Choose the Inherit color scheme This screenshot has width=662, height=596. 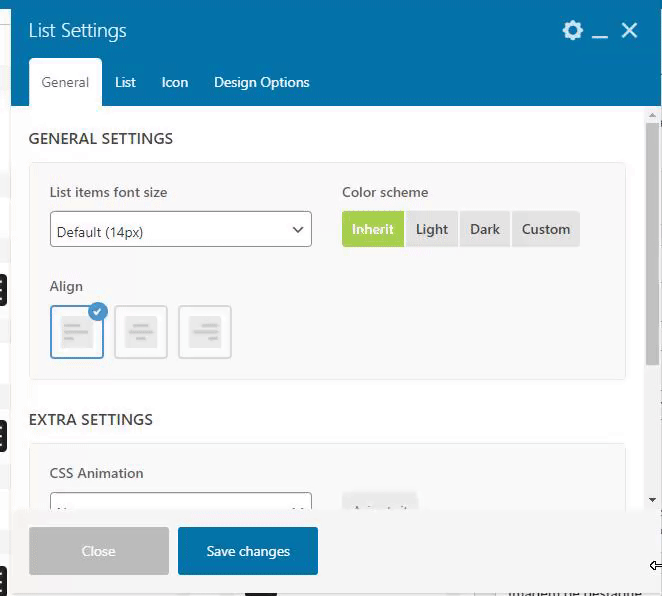point(373,229)
